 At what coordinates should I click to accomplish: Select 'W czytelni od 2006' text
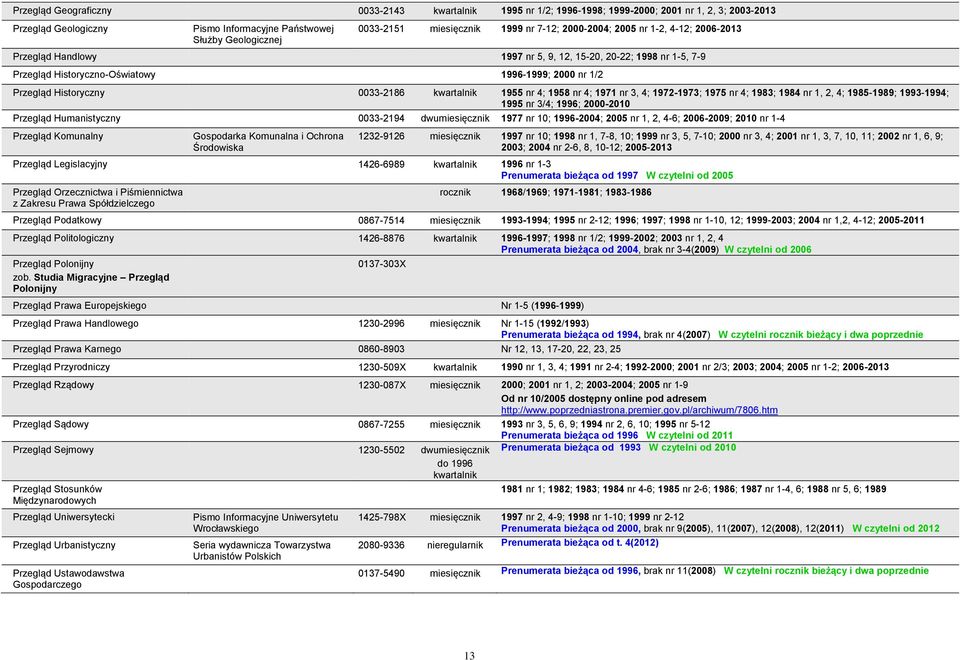[x=768, y=250]
